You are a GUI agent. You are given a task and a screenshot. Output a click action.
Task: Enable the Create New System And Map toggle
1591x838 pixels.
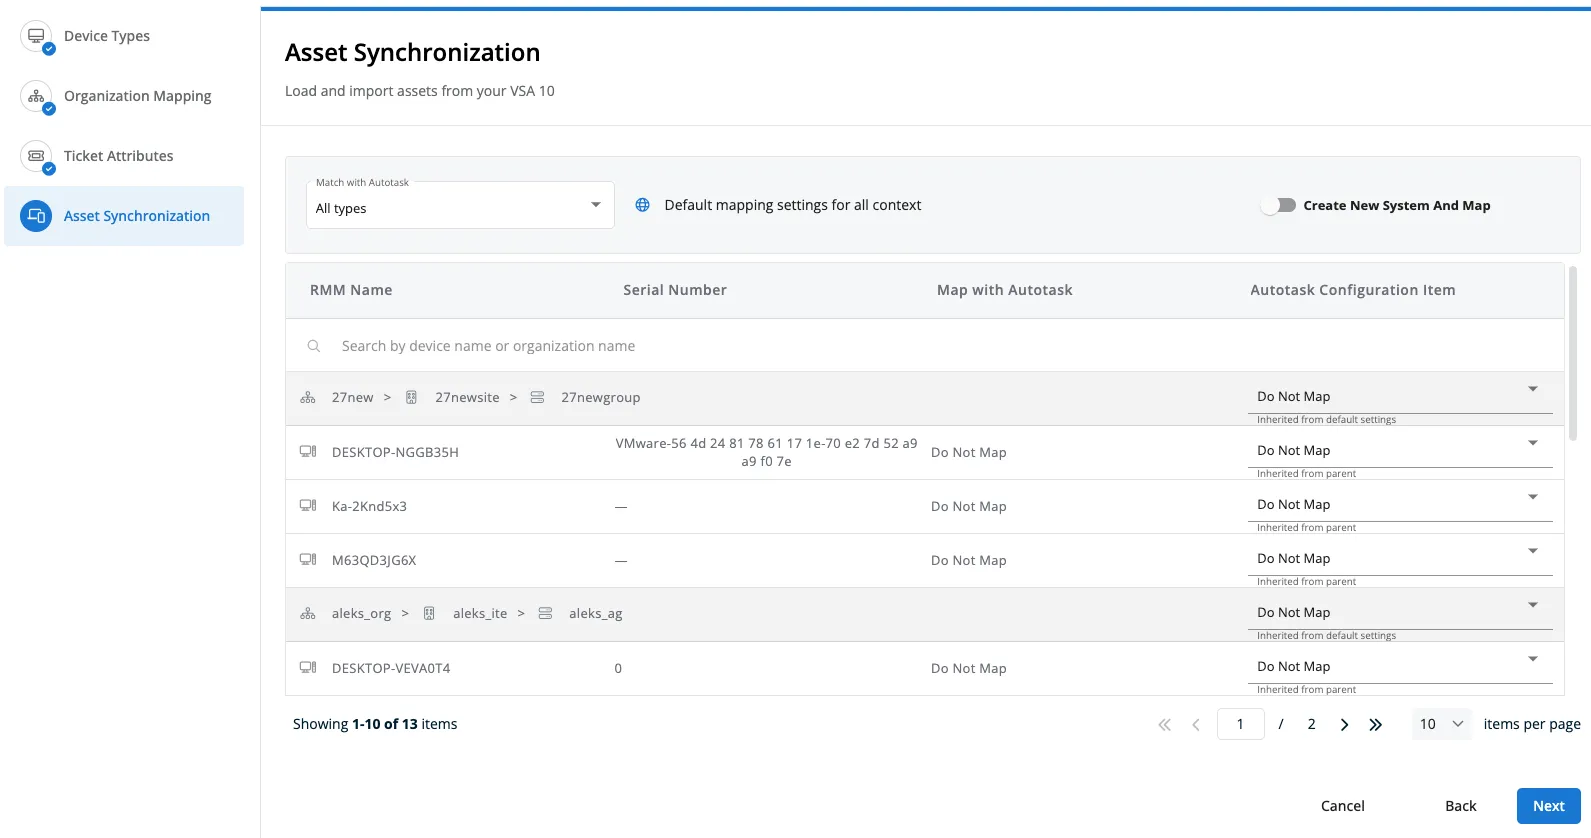1279,205
